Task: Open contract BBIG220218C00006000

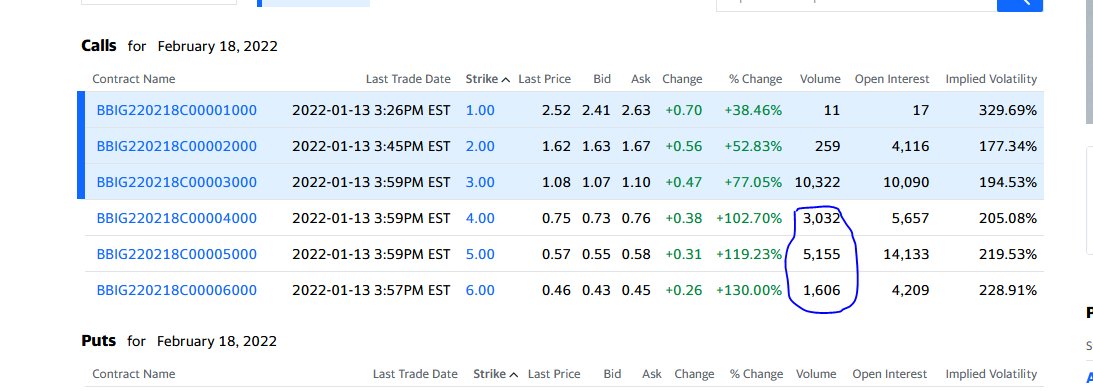Action: 176,290
